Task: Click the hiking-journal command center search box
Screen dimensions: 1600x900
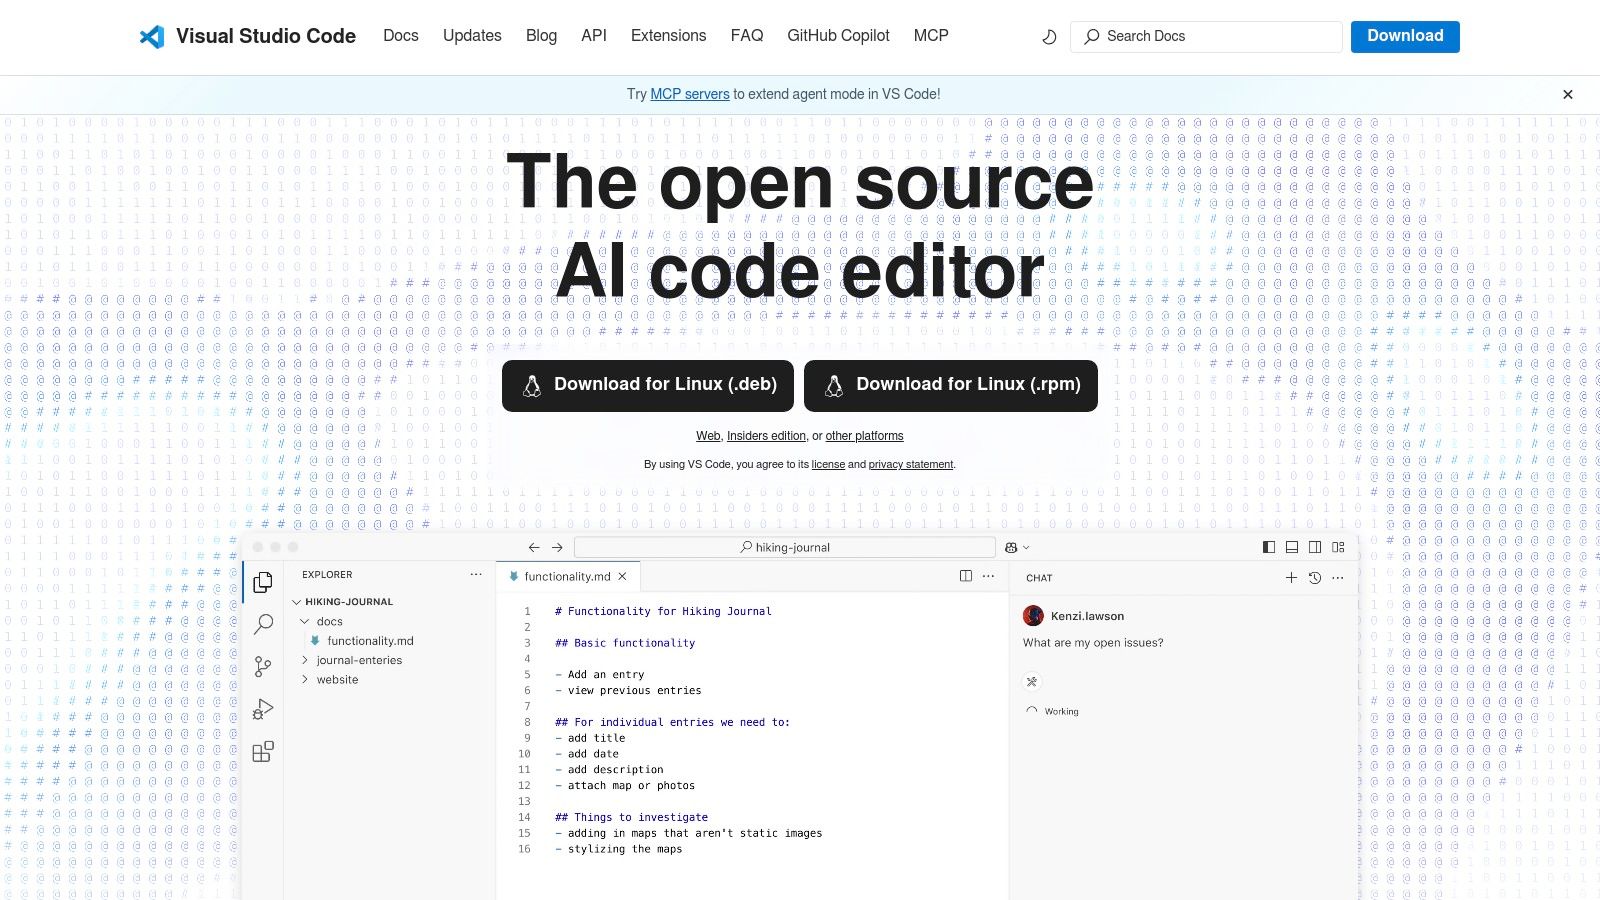Action: pos(785,547)
